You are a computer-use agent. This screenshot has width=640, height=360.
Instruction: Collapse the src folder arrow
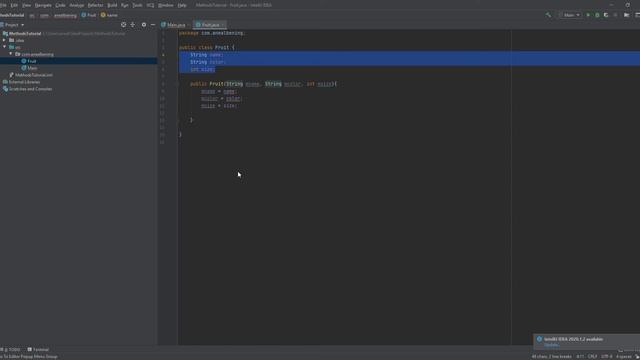4,47
